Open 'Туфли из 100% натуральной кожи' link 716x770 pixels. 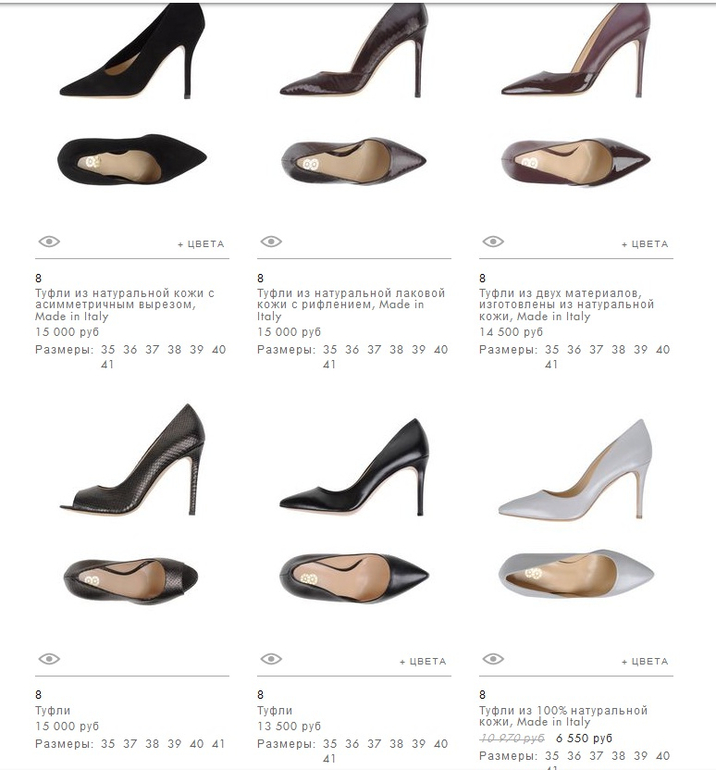563,716
